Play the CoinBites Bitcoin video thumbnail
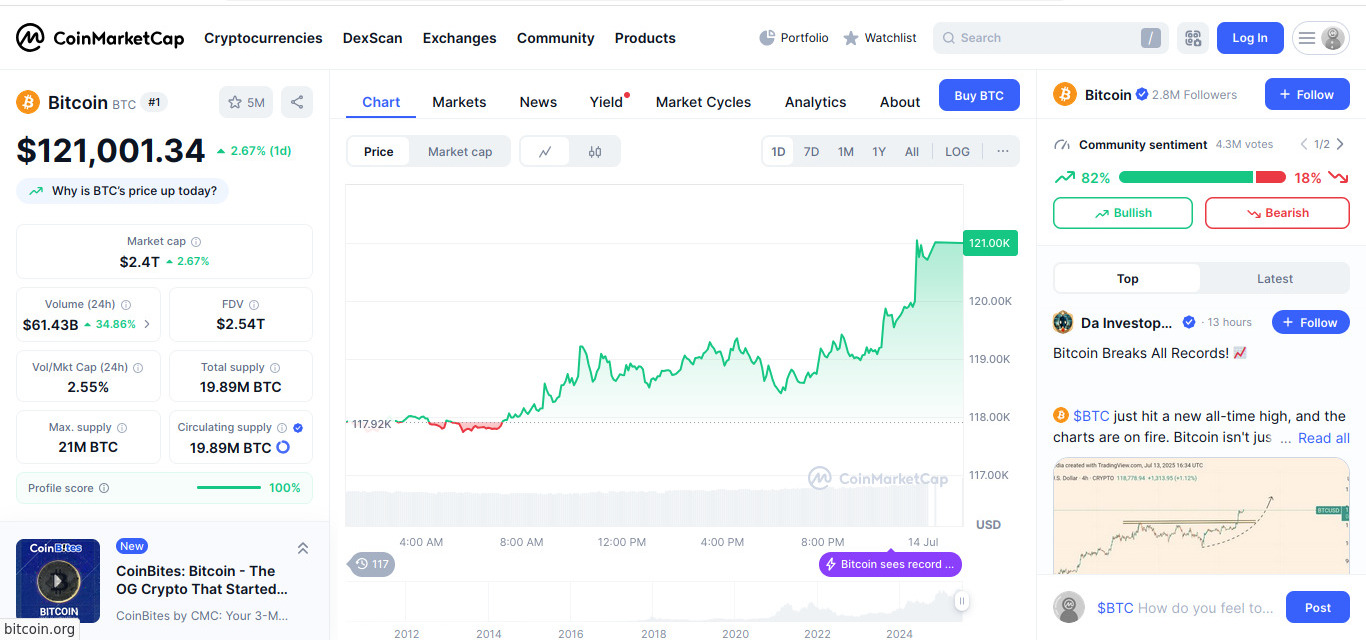 tap(58, 581)
